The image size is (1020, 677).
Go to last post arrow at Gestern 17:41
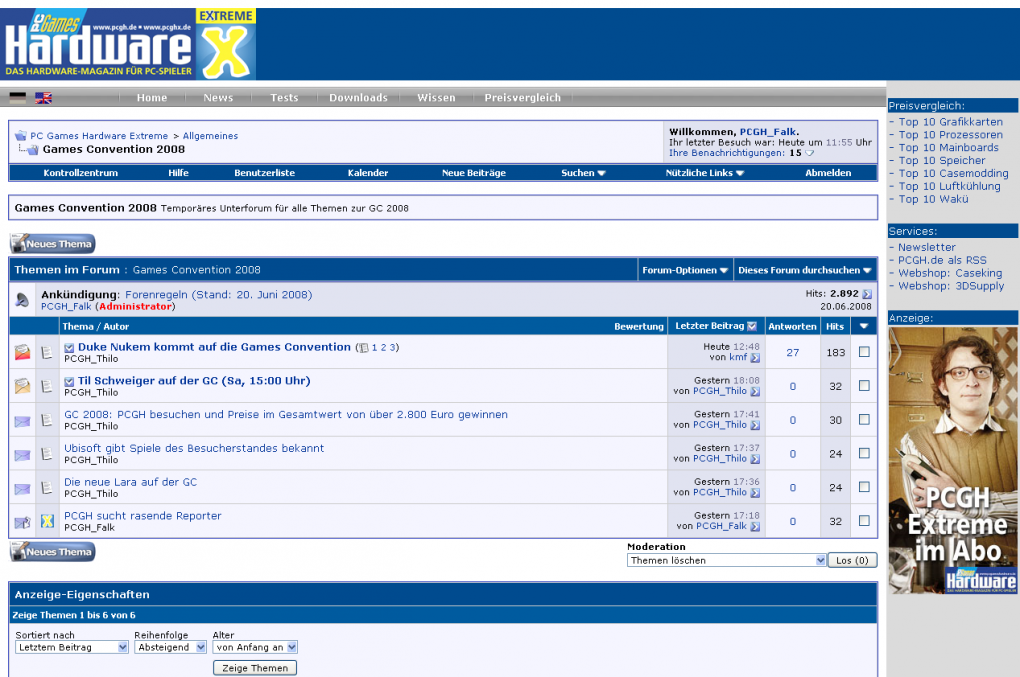(x=755, y=425)
